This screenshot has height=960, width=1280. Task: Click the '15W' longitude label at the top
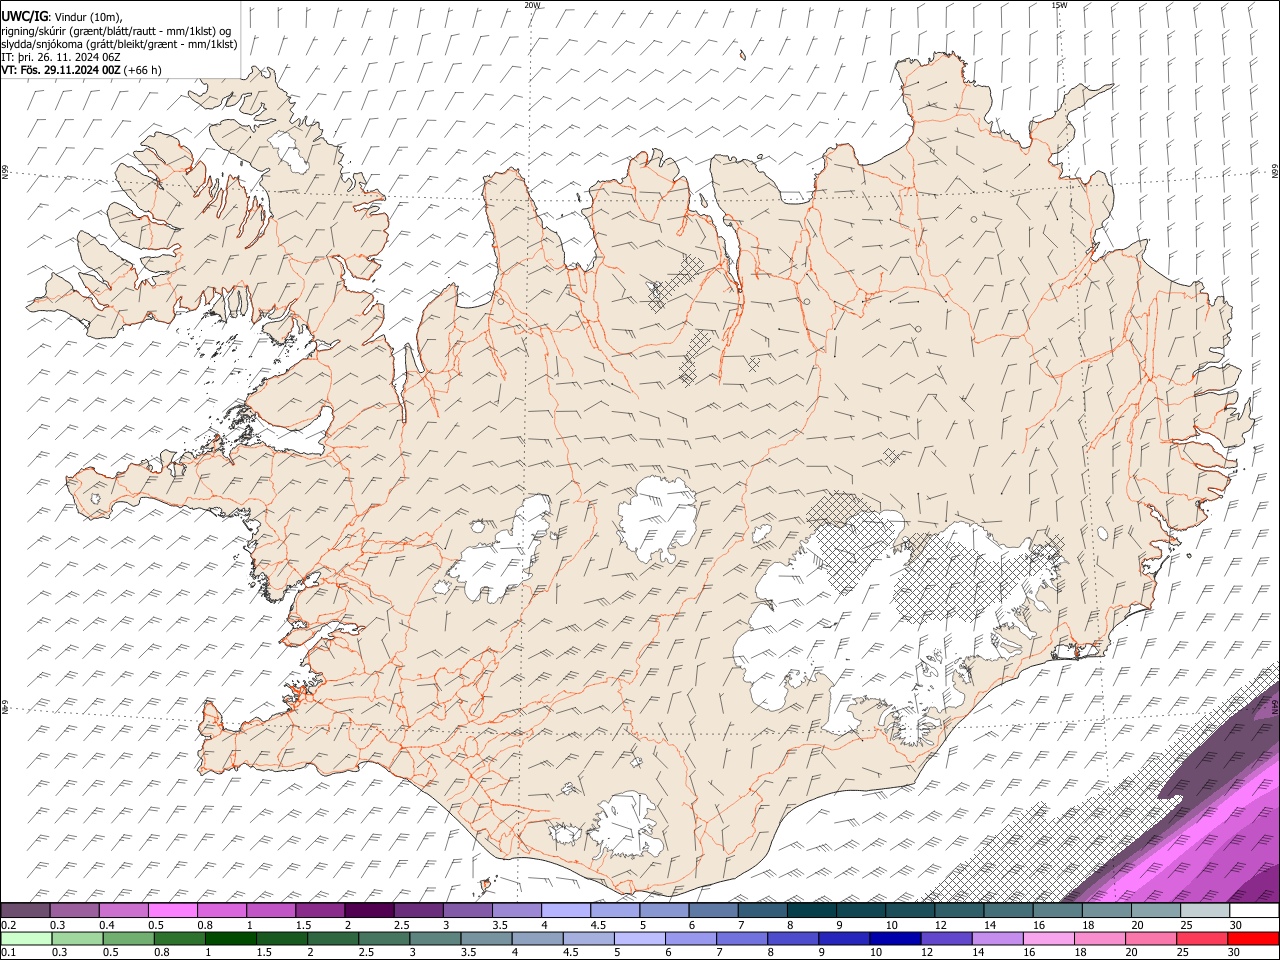(x=1059, y=4)
